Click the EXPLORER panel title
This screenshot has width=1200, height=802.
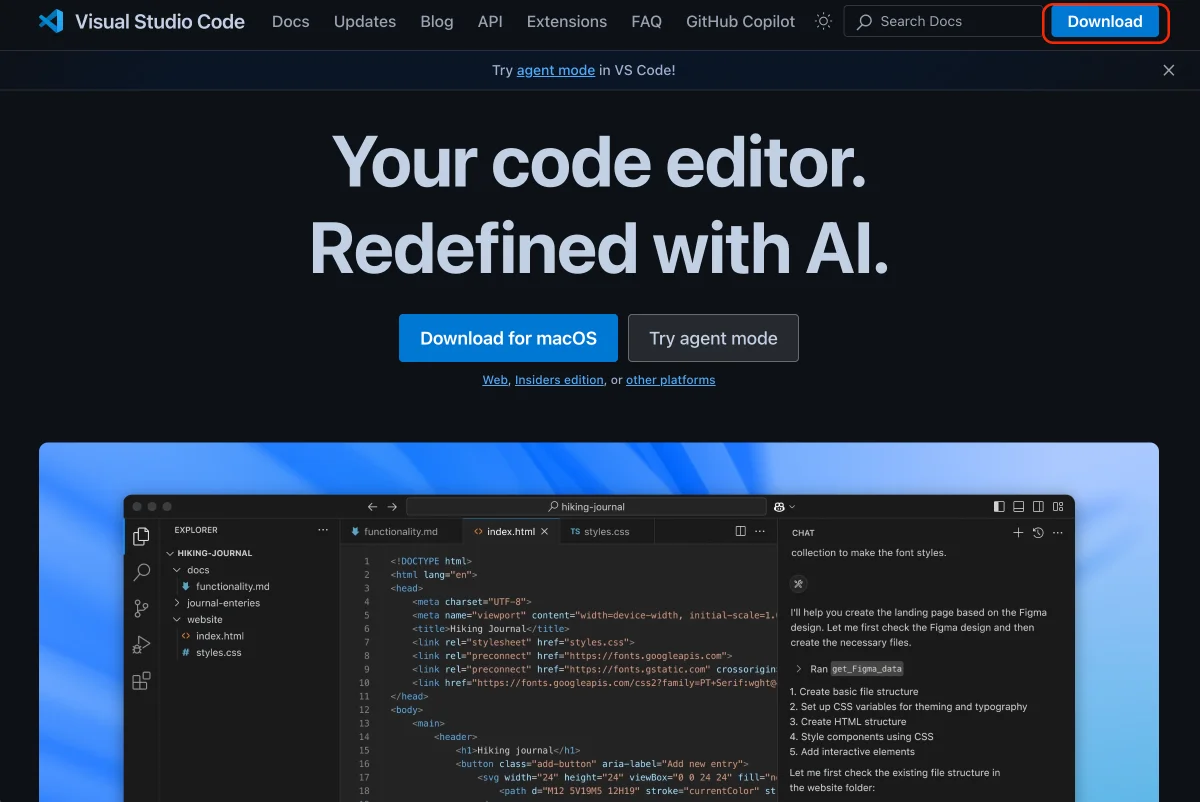click(x=196, y=530)
